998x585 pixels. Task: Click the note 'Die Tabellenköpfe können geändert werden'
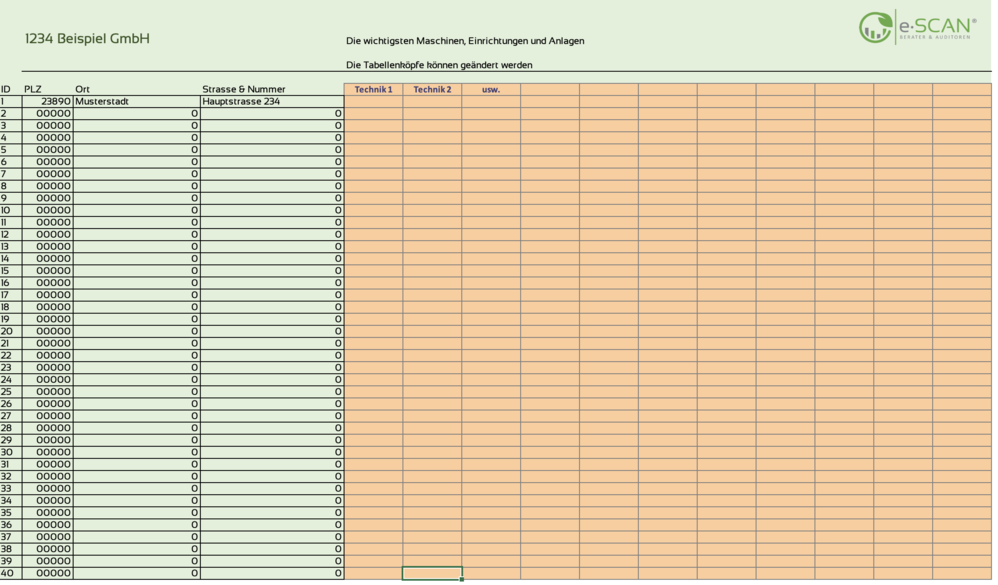[x=439, y=65]
